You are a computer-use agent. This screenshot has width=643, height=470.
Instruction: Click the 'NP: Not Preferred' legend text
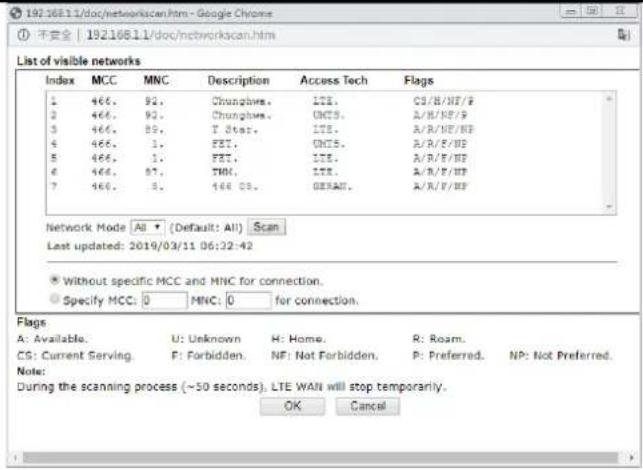[x=561, y=356]
